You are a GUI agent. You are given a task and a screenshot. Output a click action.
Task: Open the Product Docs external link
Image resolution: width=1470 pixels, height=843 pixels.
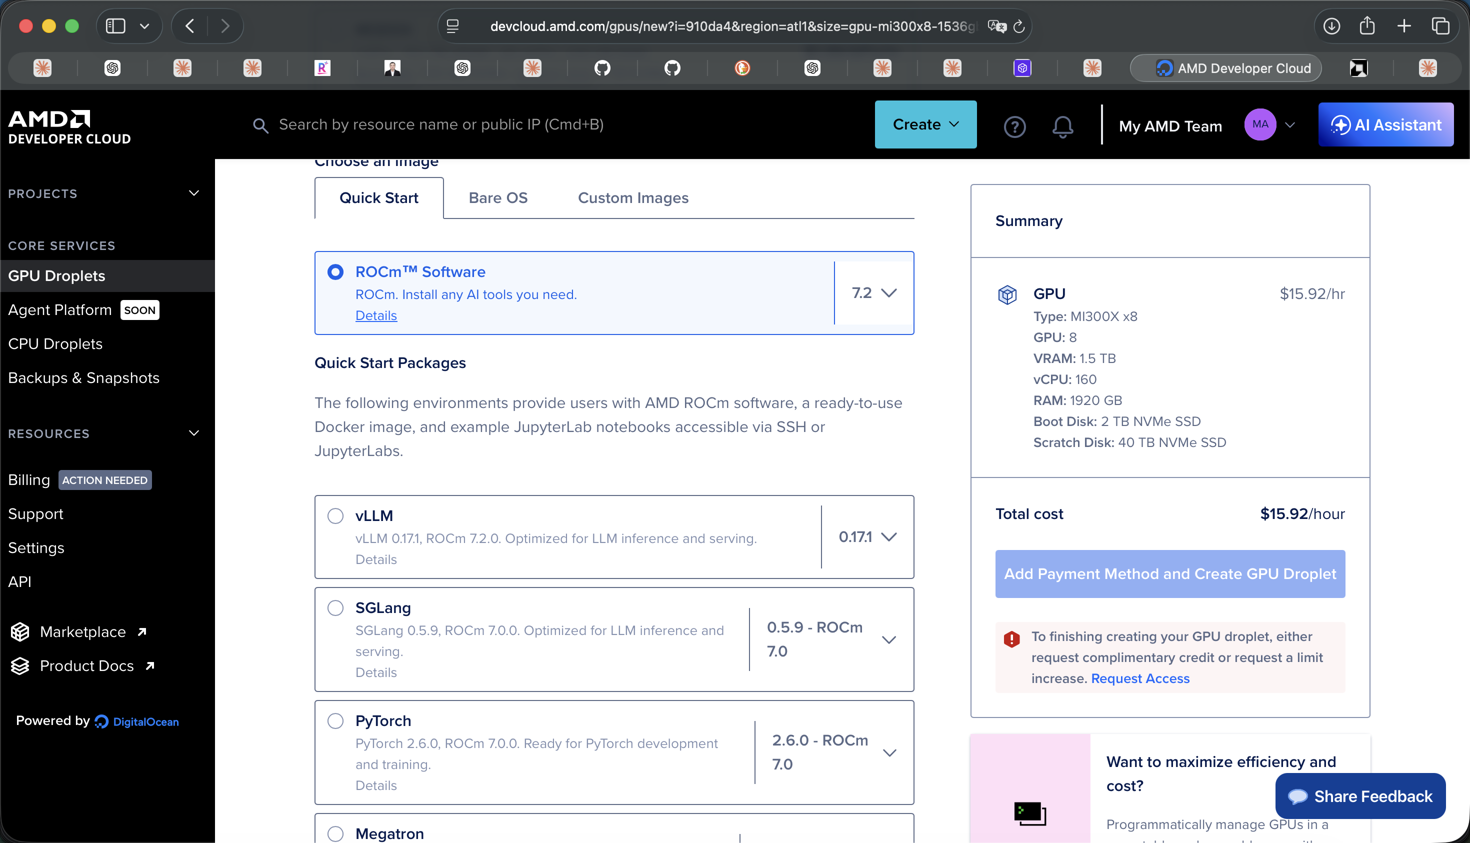(x=97, y=666)
